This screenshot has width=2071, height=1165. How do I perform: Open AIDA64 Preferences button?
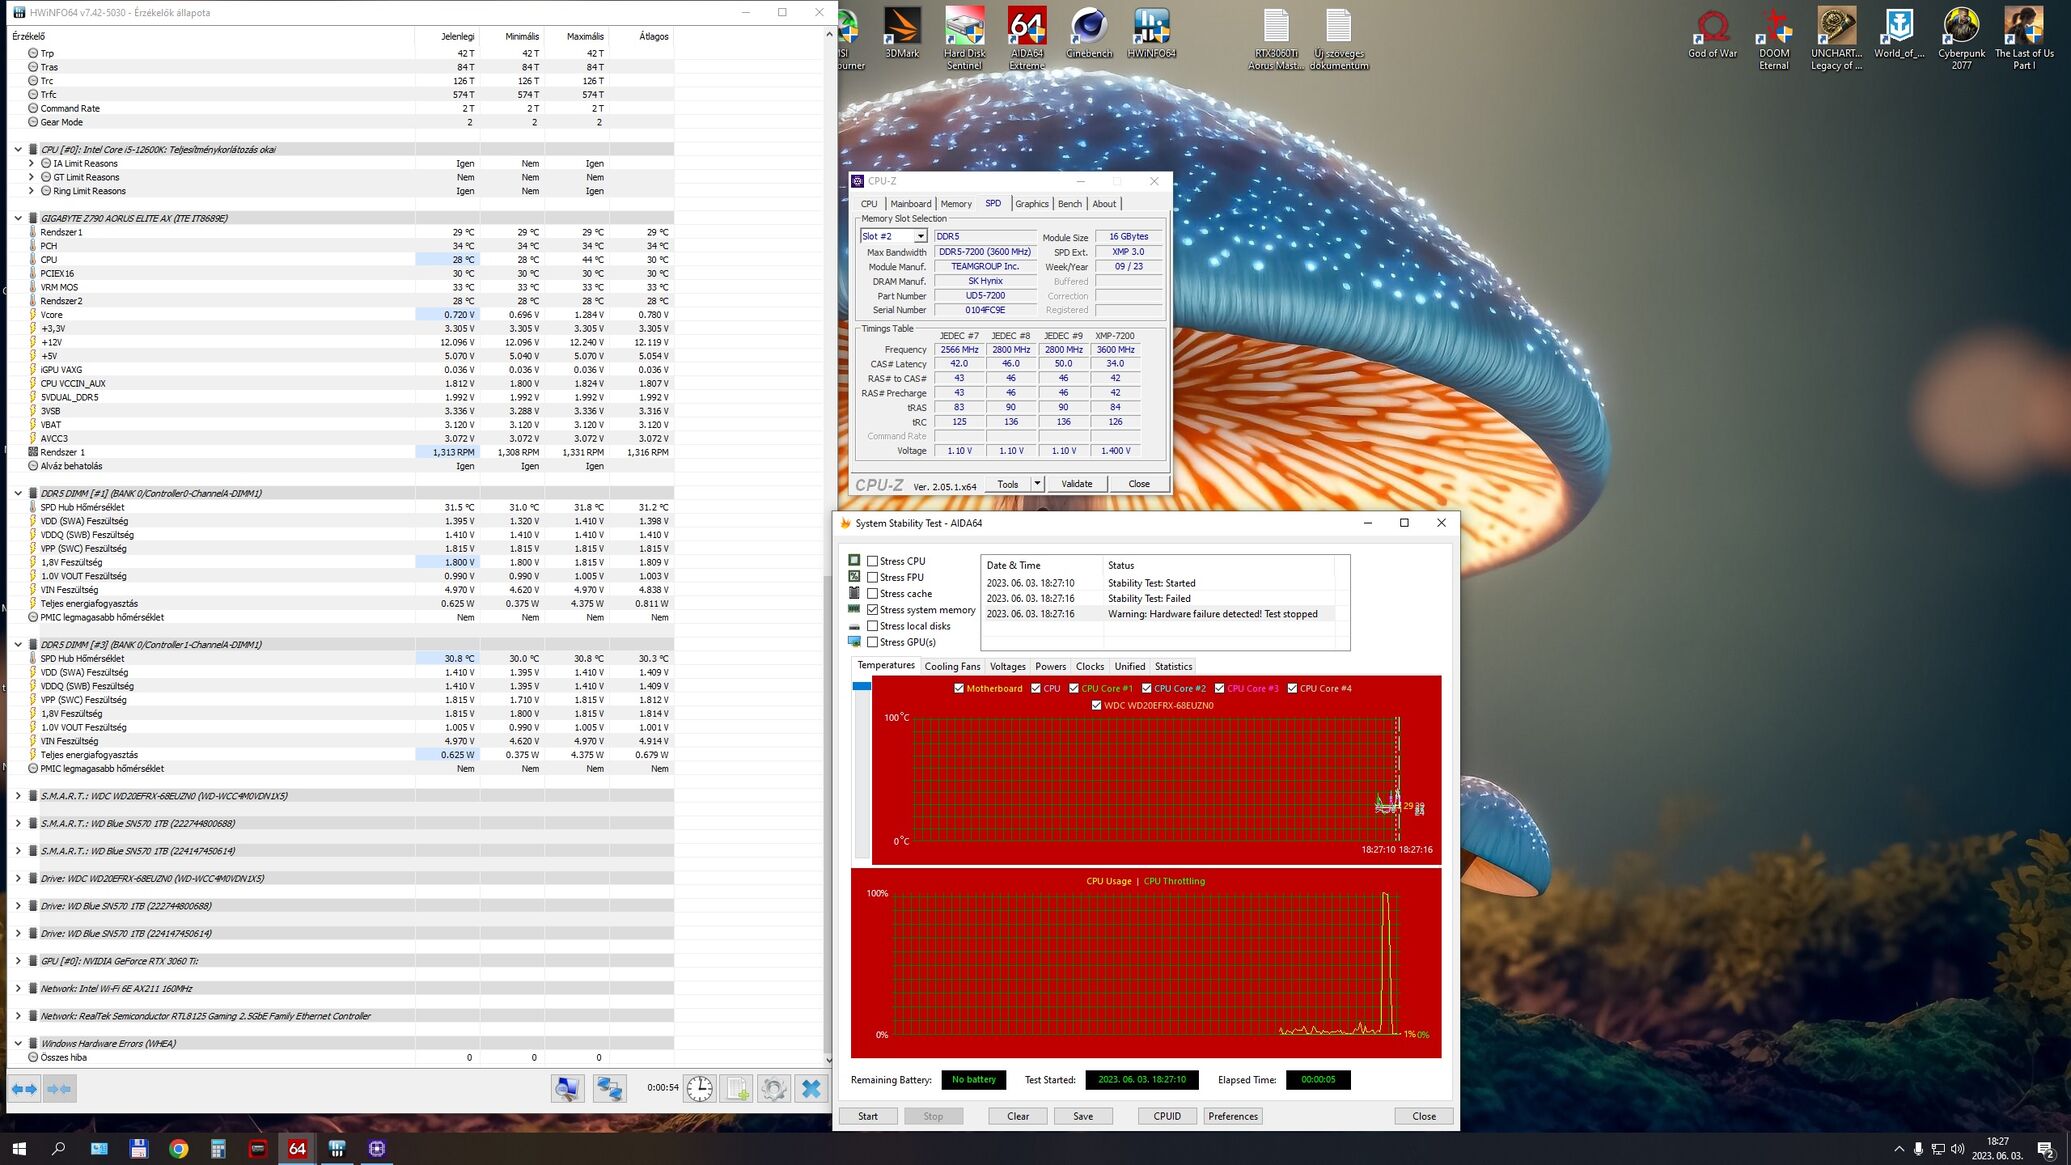[1232, 1116]
